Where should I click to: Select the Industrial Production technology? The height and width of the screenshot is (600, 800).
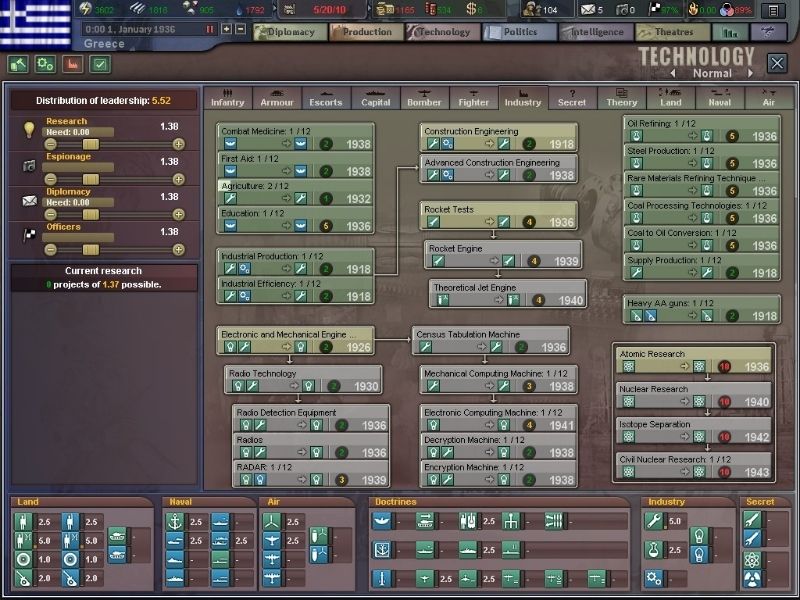coord(295,262)
